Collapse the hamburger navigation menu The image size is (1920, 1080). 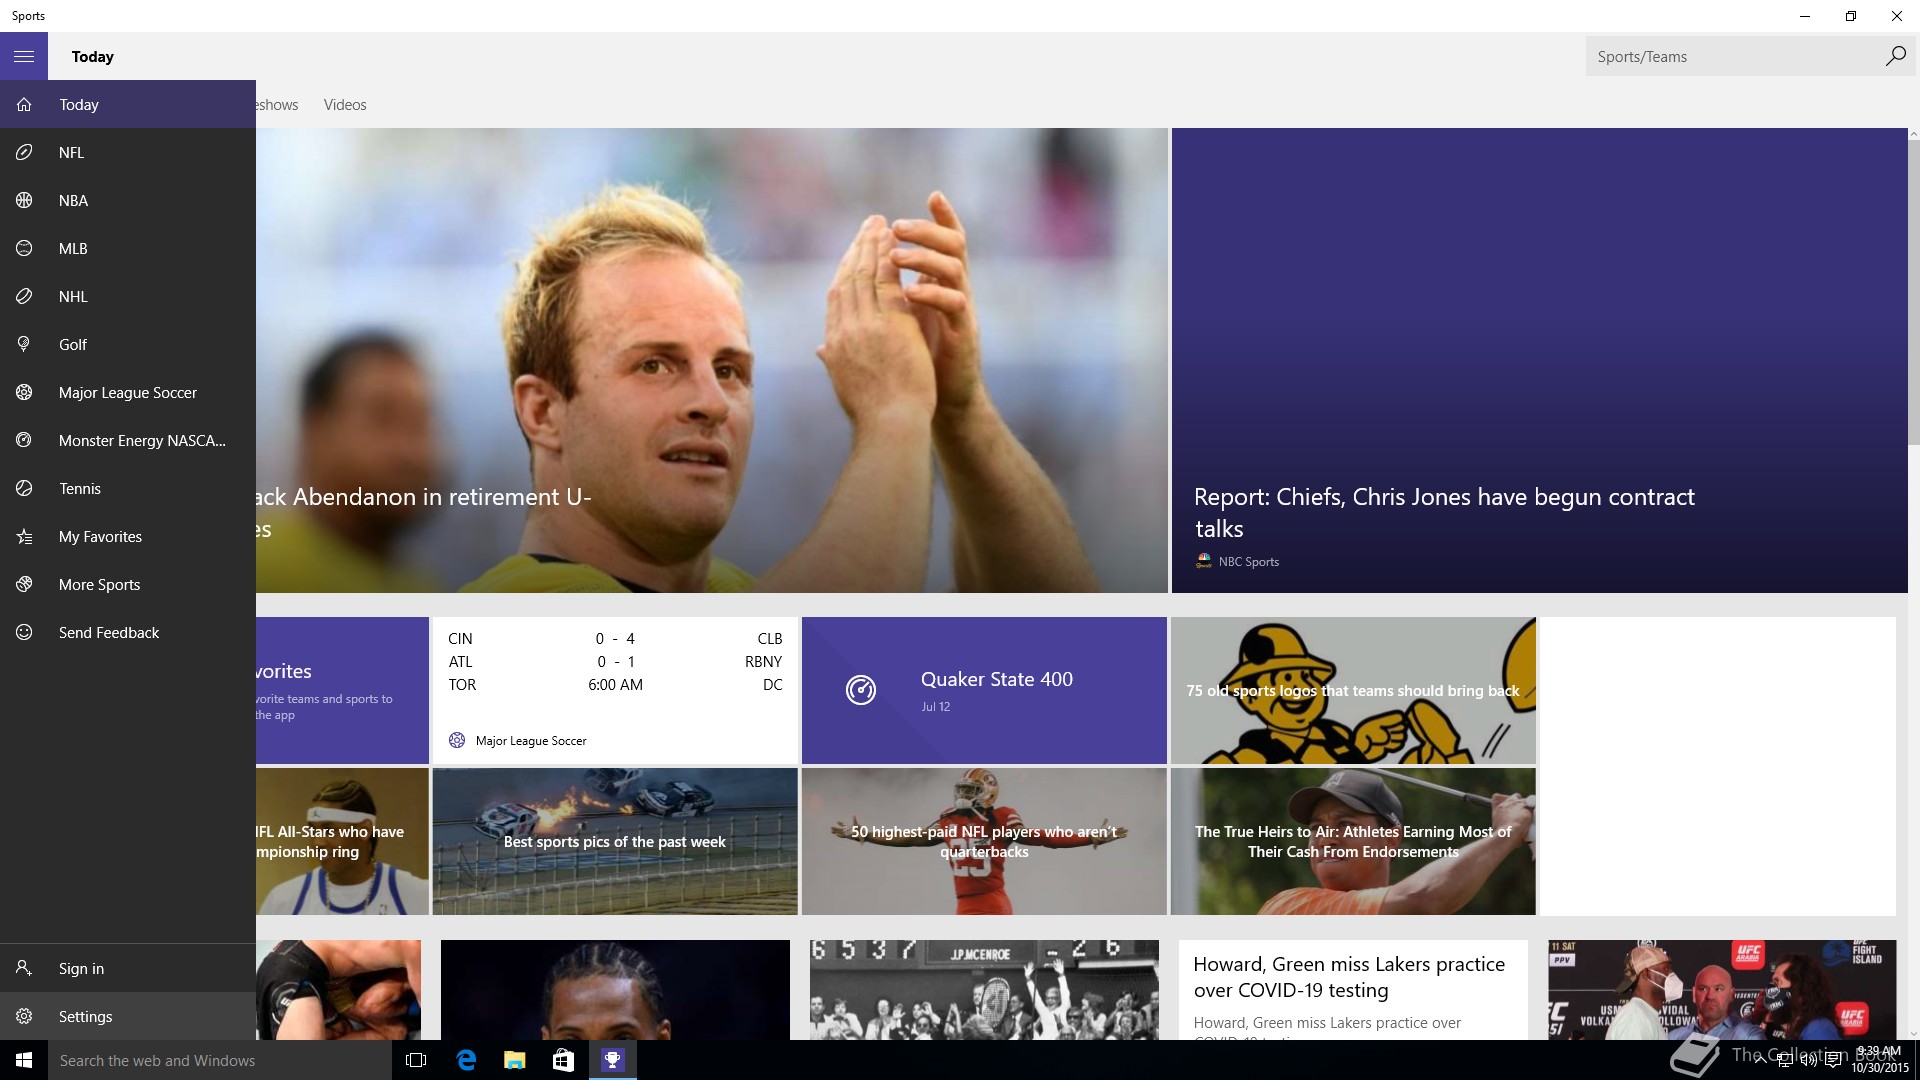(x=24, y=56)
